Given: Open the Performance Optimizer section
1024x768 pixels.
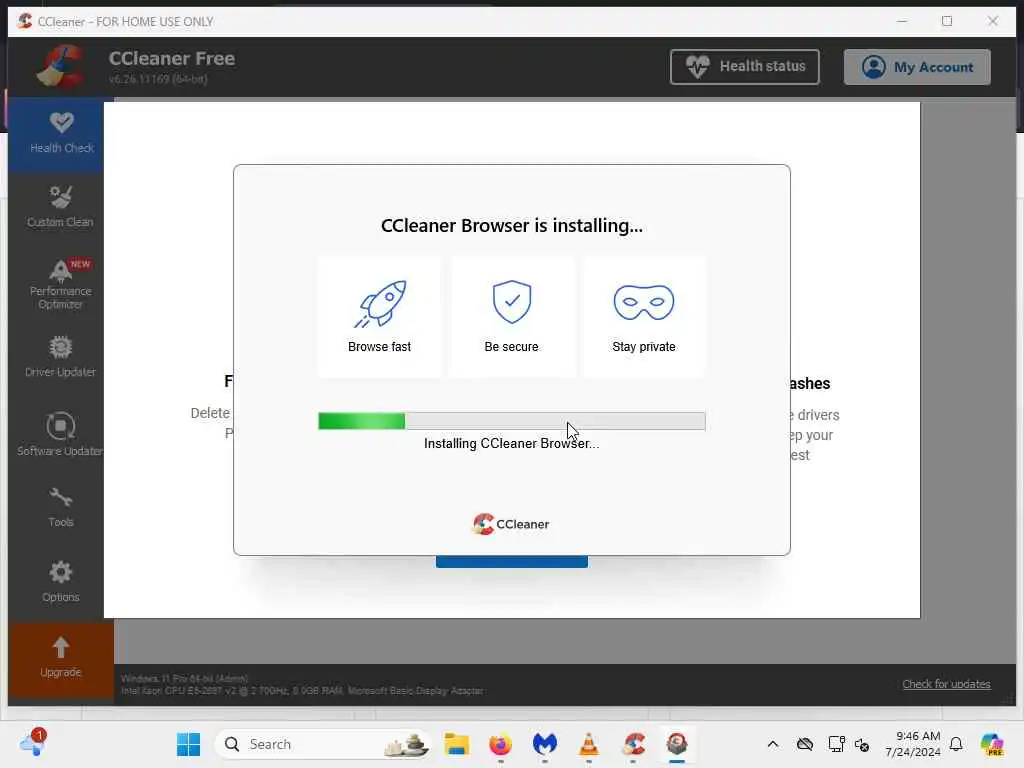Looking at the screenshot, I should pyautogui.click(x=61, y=284).
